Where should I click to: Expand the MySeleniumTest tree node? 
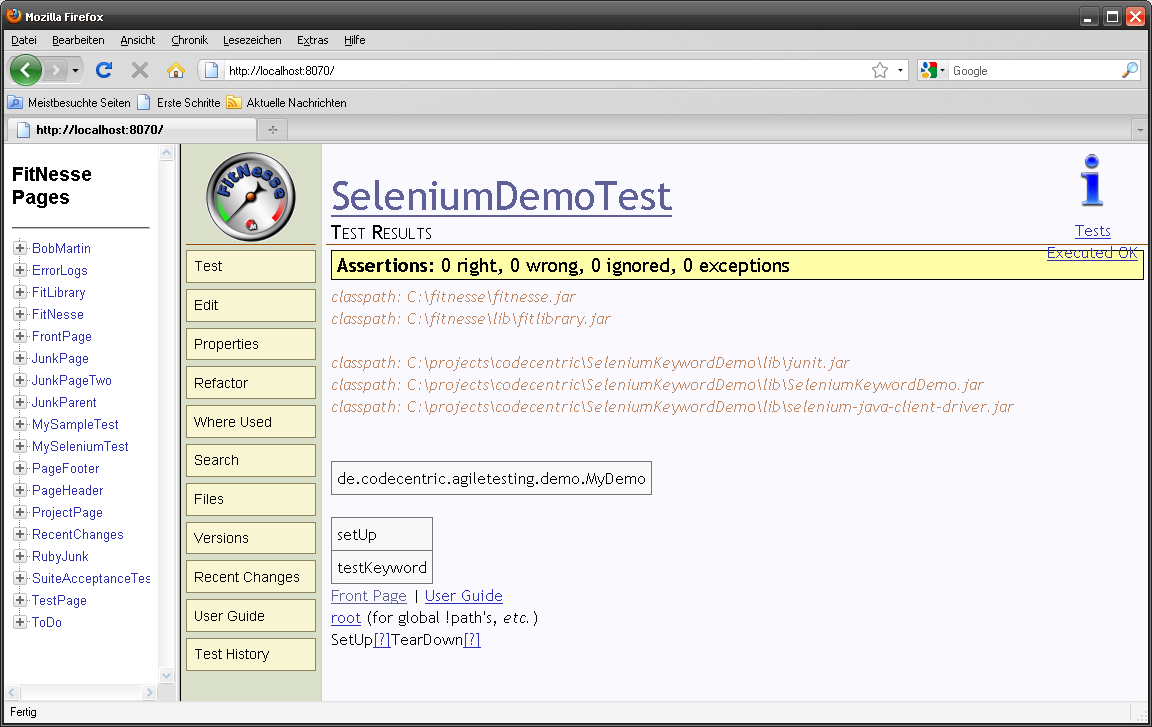pos(21,446)
